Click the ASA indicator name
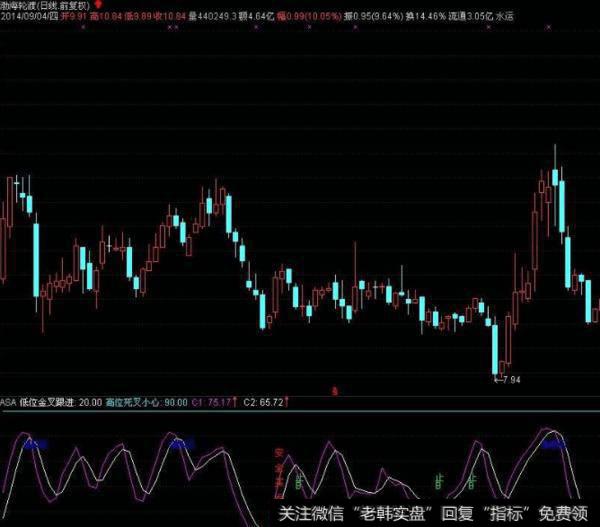 point(8,402)
